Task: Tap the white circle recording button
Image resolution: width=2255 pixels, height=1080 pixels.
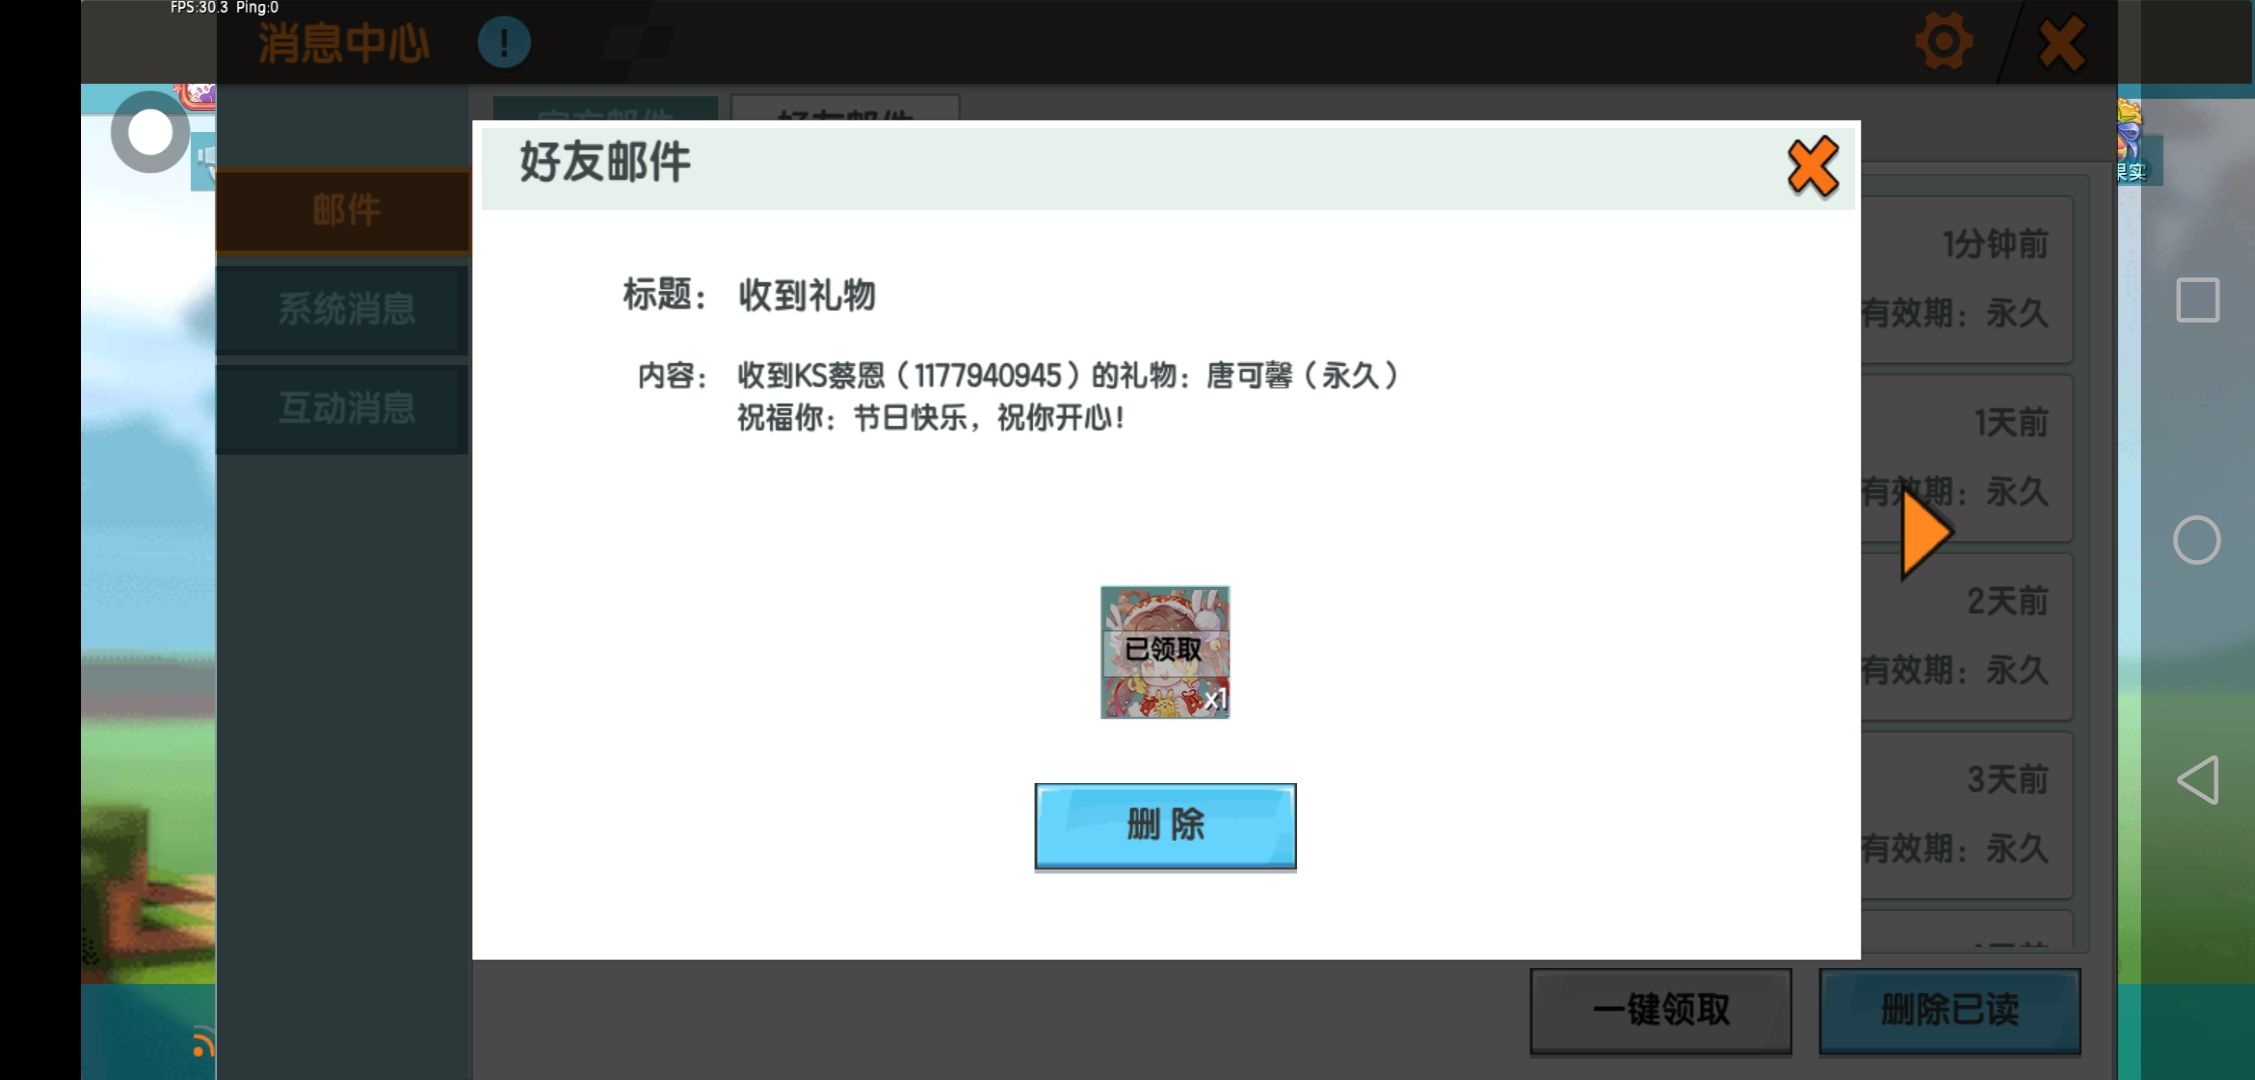Action: [151, 132]
